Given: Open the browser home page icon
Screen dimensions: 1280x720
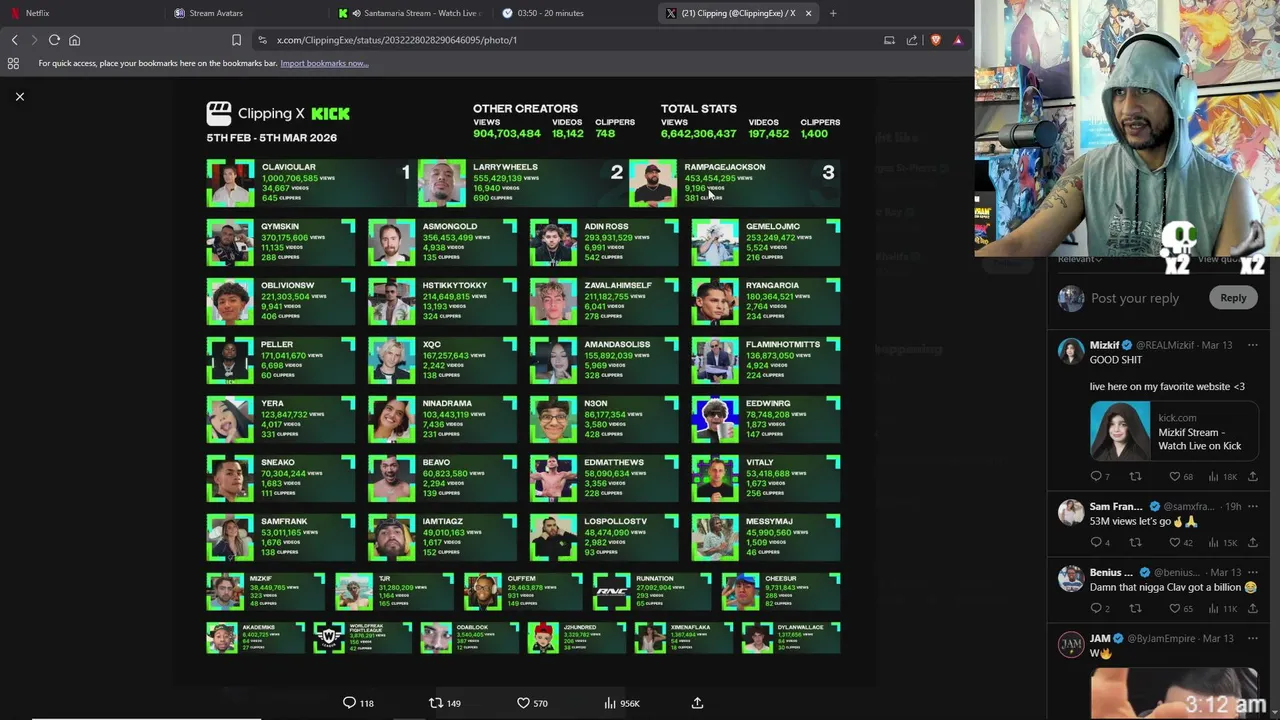Looking at the screenshot, I should [74, 40].
